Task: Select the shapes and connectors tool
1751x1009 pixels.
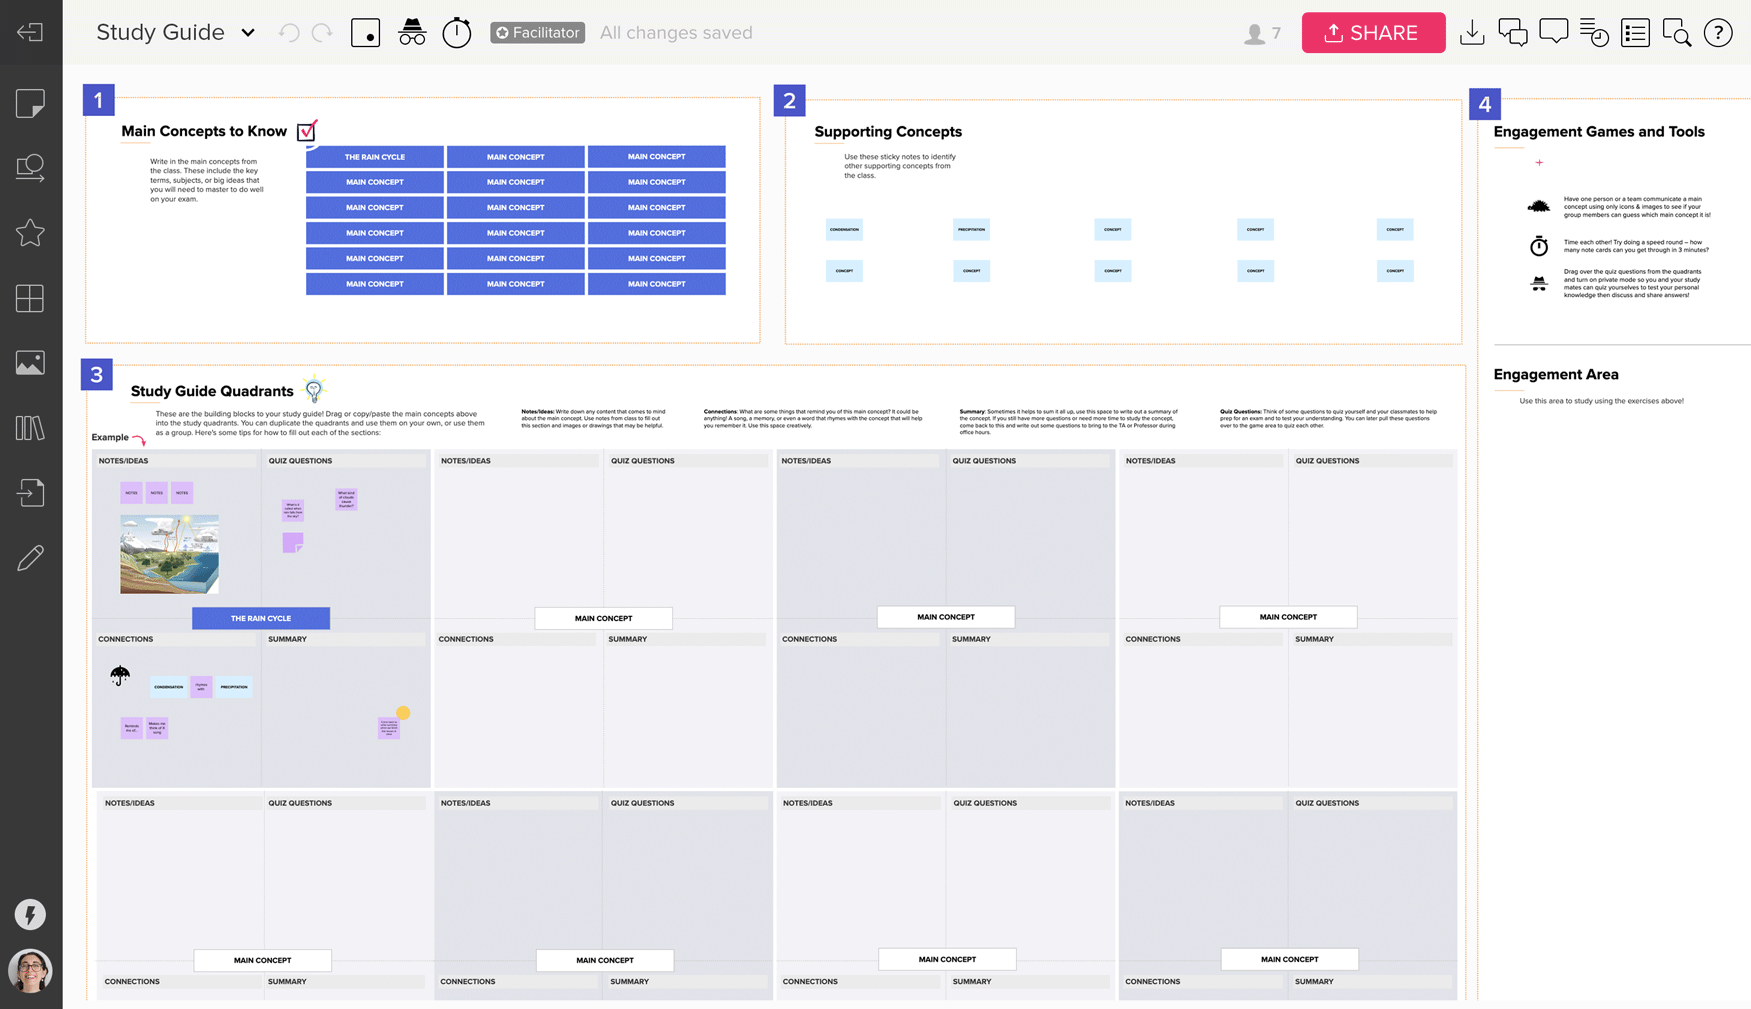Action: (x=30, y=167)
